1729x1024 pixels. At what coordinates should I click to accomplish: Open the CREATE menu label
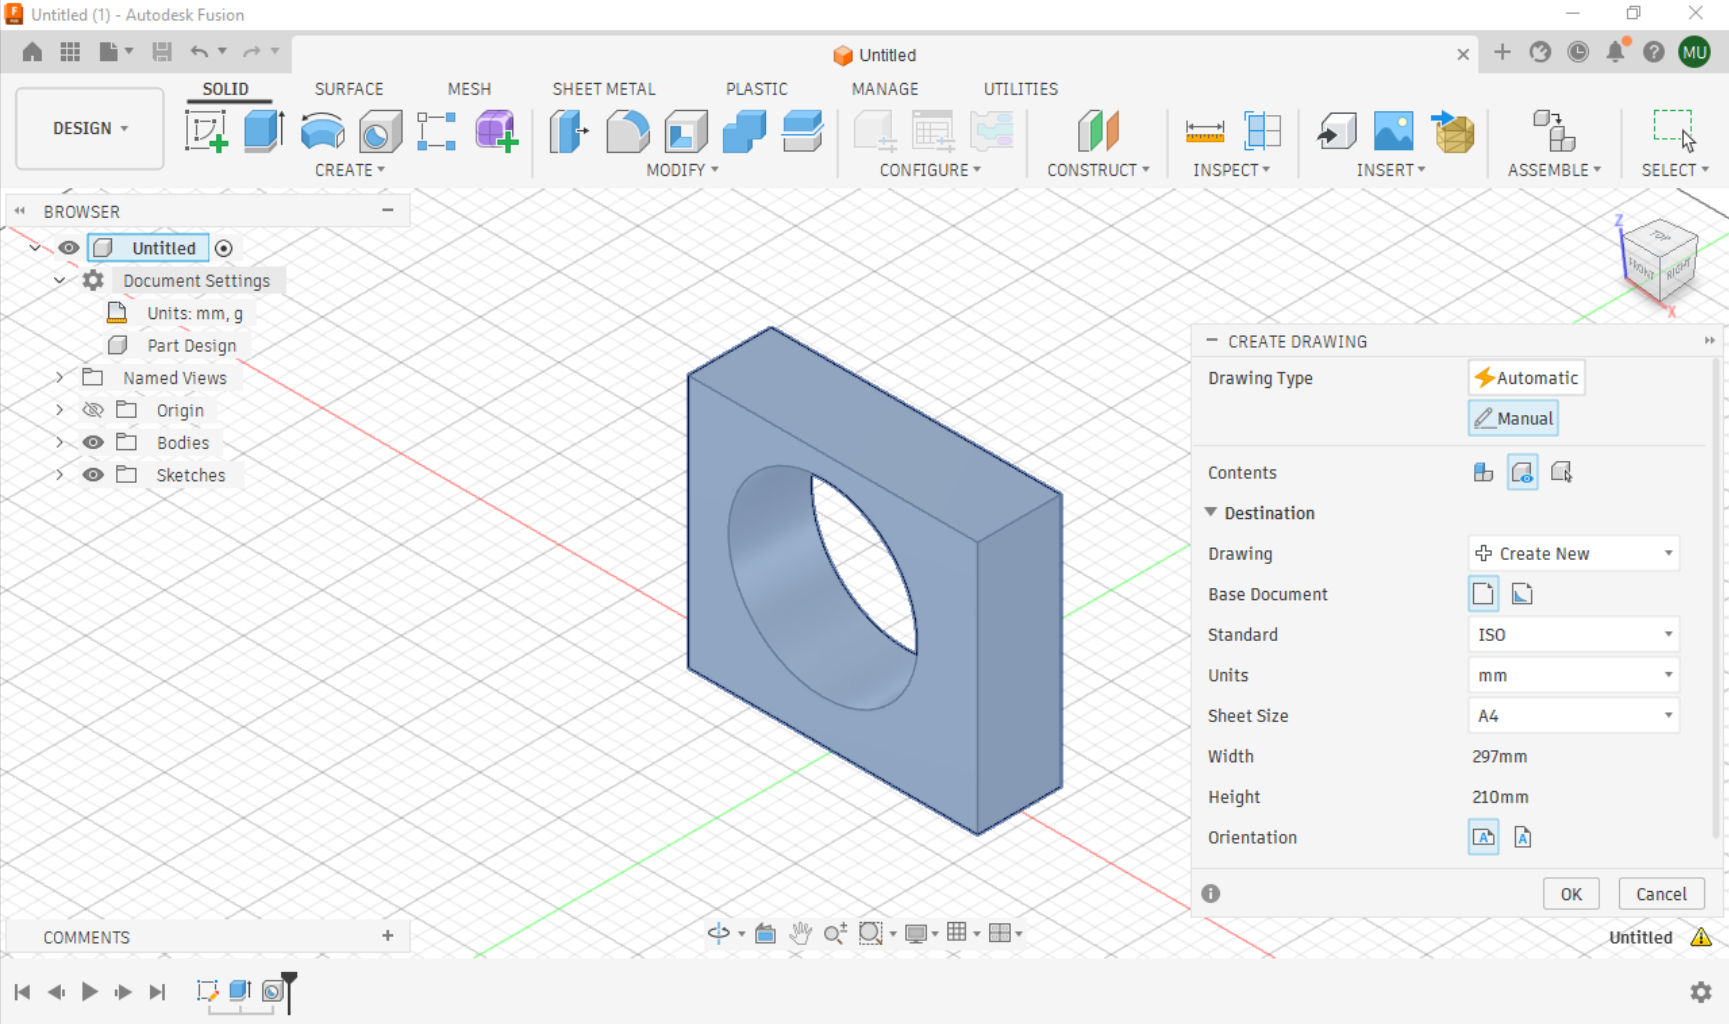350,170
